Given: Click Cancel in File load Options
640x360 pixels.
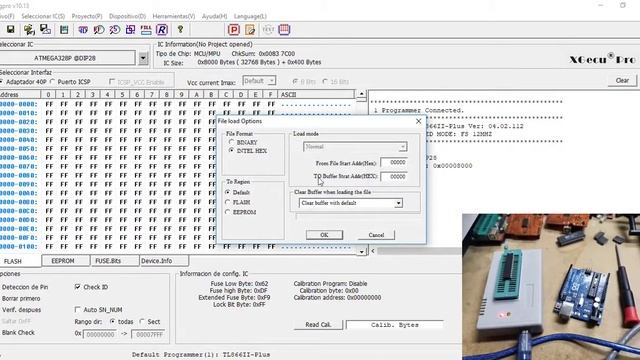Looking at the screenshot, I should point(376,235).
